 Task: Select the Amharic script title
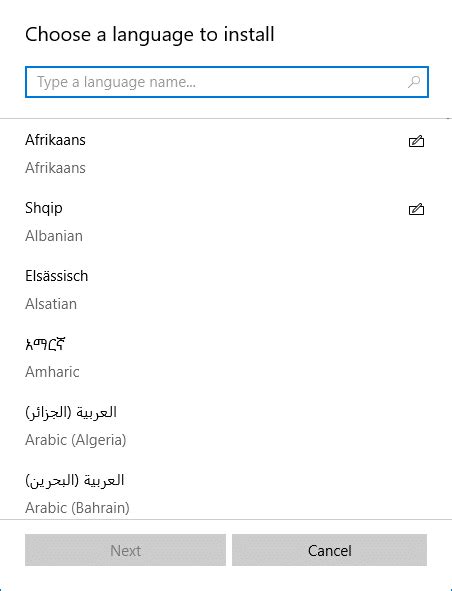[45, 344]
